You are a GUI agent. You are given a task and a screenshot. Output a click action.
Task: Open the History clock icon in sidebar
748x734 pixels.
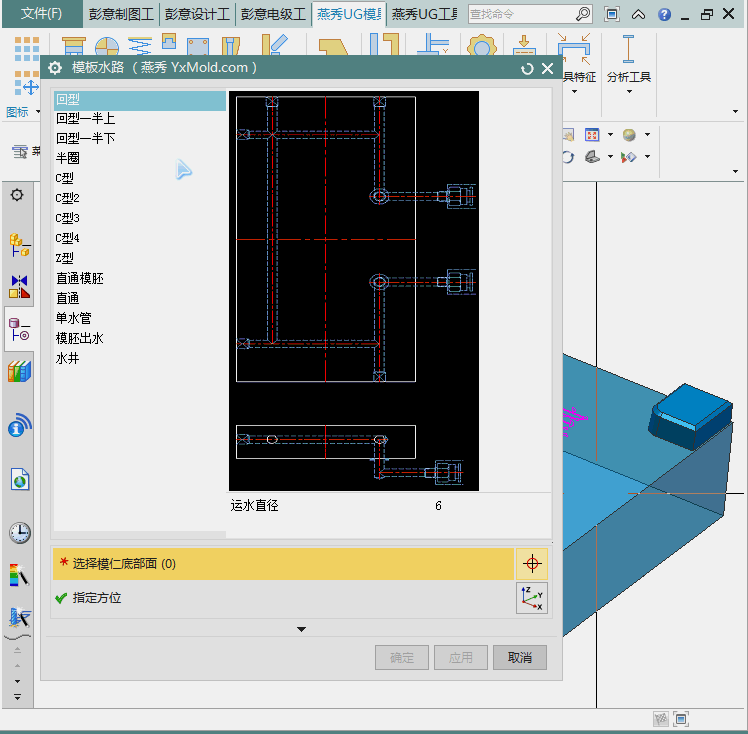click(19, 532)
